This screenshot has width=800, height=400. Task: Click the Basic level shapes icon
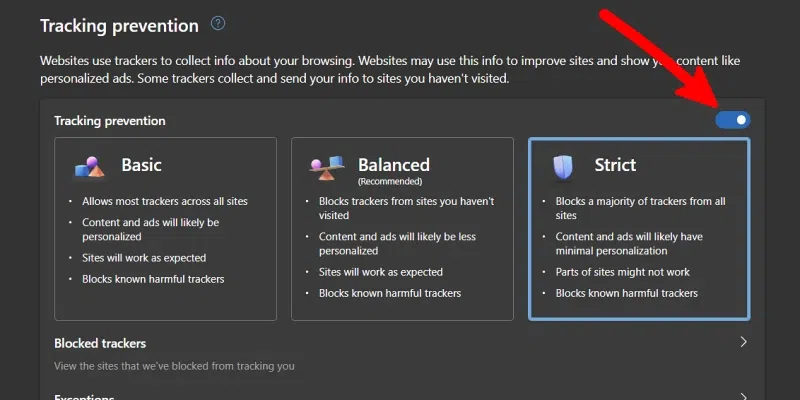(89, 167)
